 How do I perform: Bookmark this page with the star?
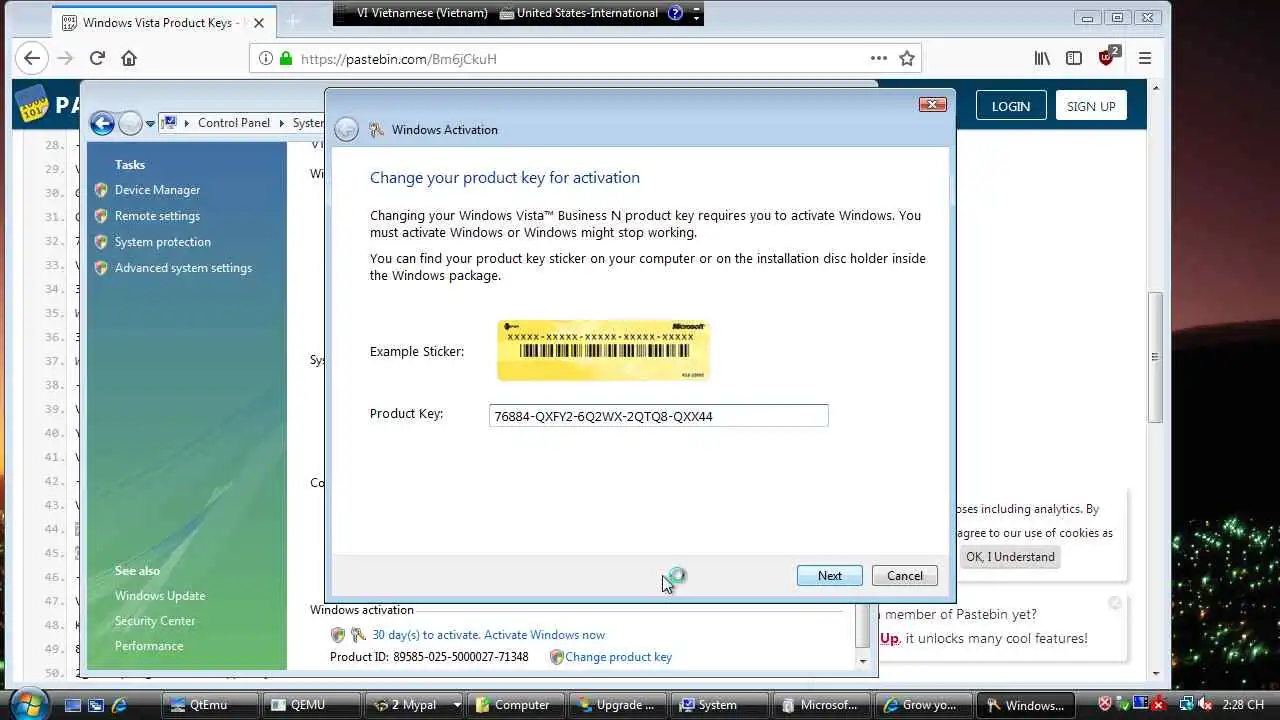907,58
